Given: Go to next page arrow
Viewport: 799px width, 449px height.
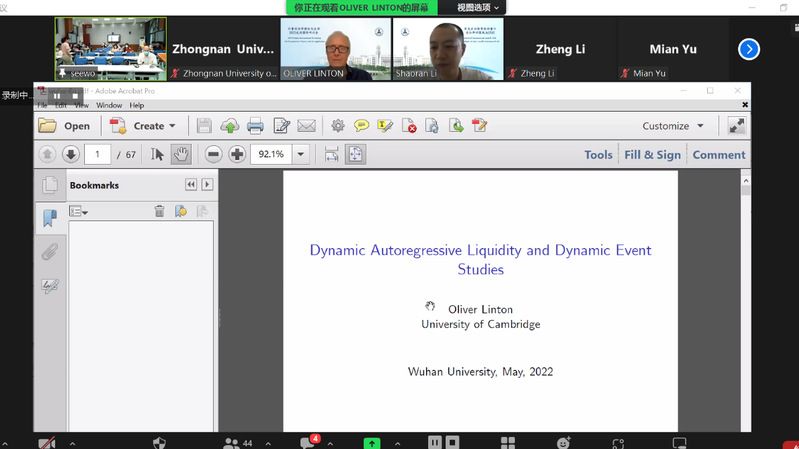Looking at the screenshot, I should click(70, 154).
